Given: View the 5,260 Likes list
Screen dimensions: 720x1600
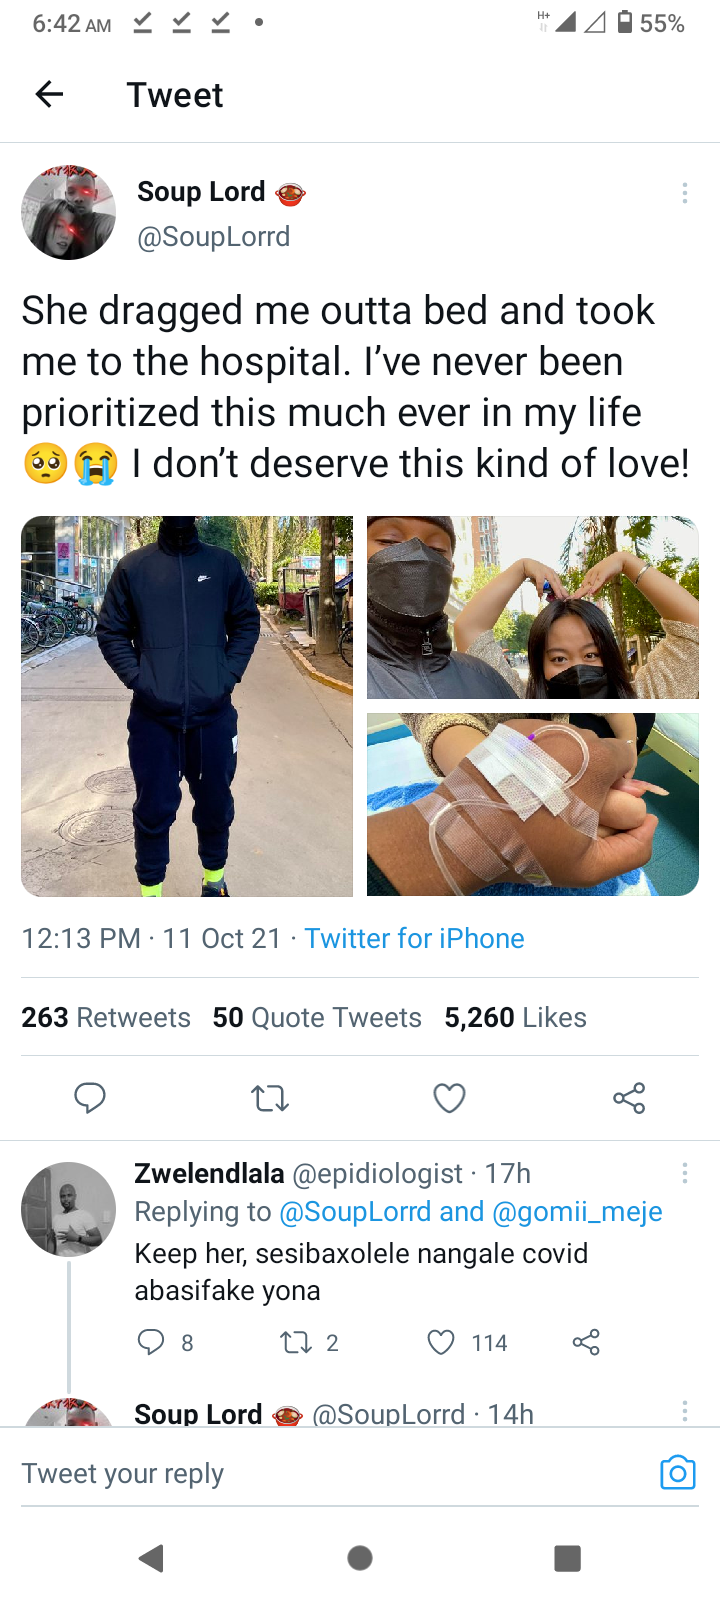Looking at the screenshot, I should pos(515,1017).
